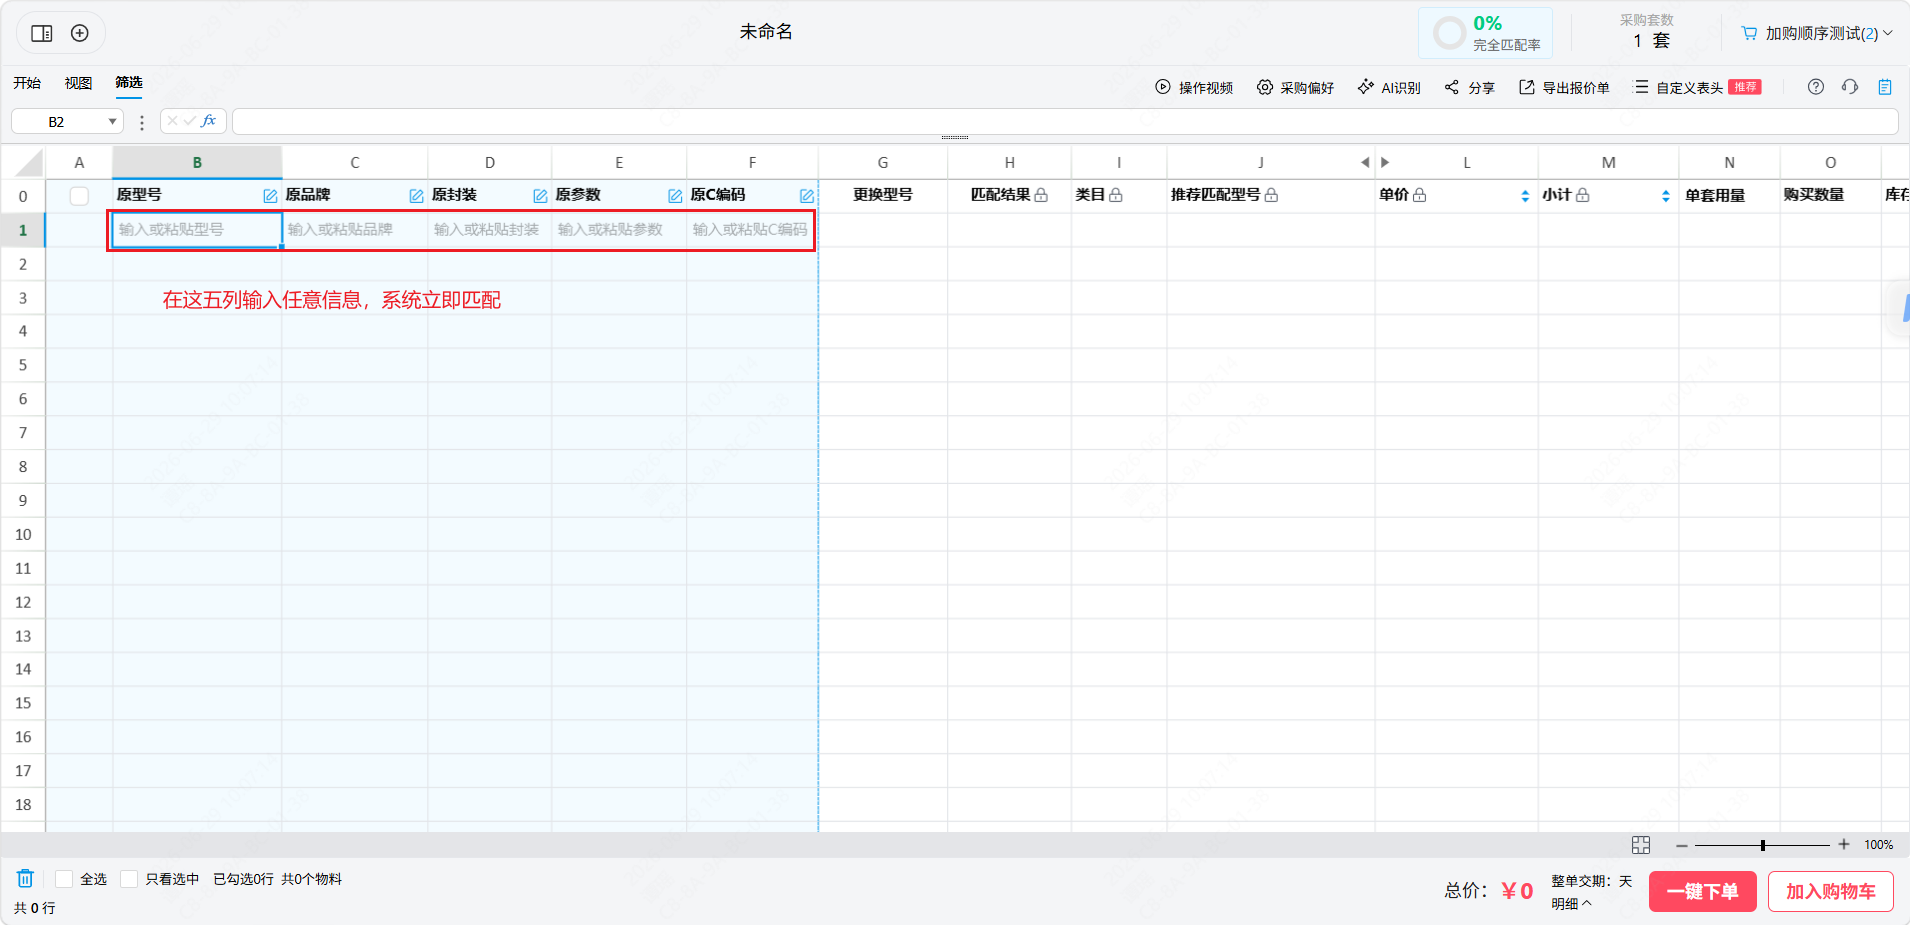The height and width of the screenshot is (925, 1910).
Task: Edit the 原封装 column header icon
Action: [540, 196]
